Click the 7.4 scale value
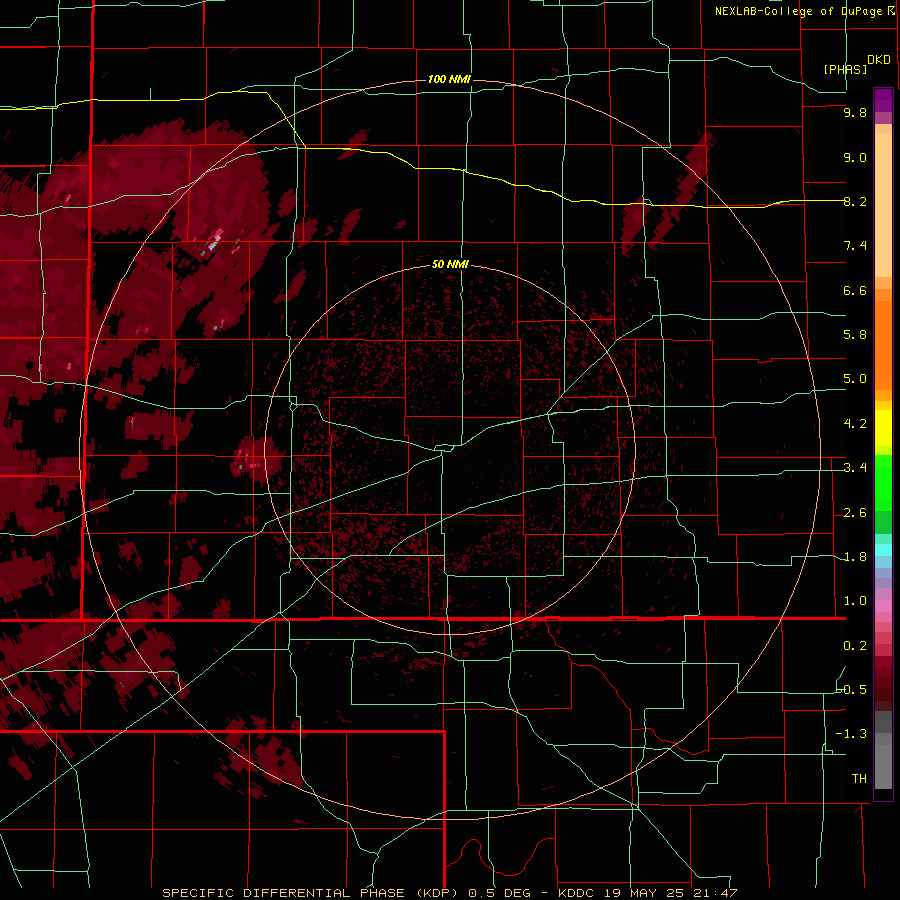The image size is (900, 900). click(855, 246)
